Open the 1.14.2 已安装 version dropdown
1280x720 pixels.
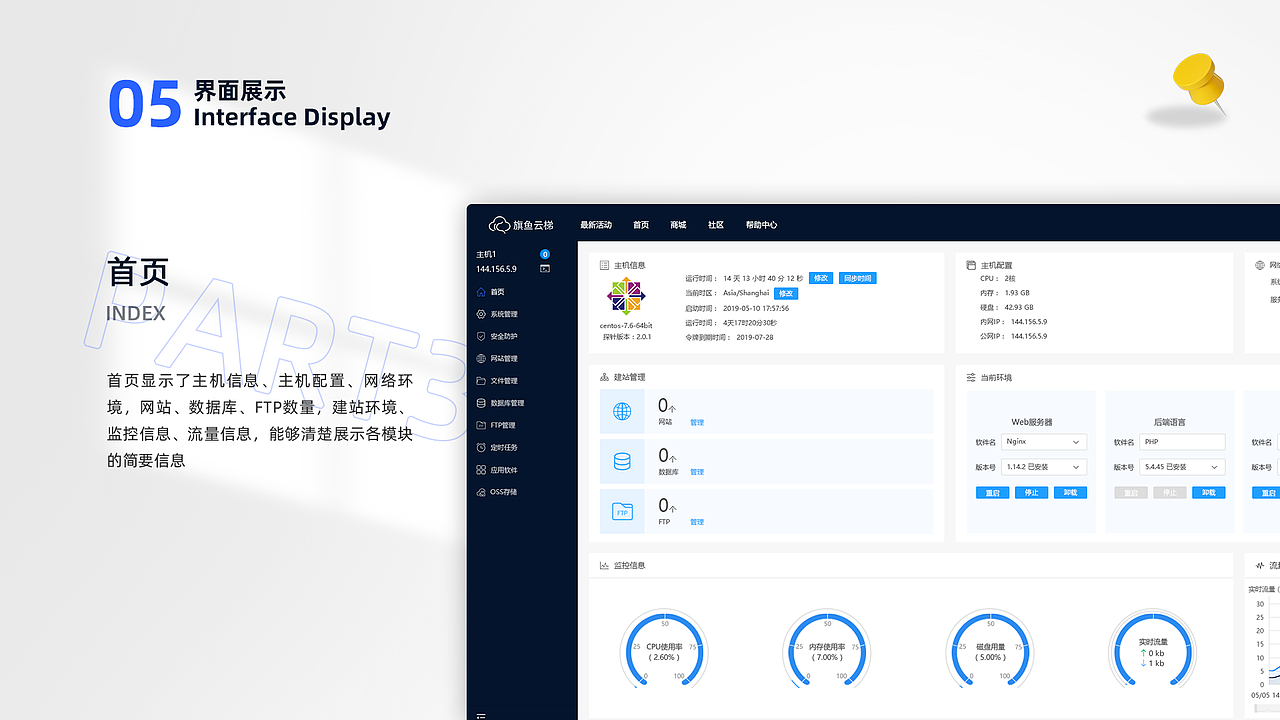click(1044, 467)
